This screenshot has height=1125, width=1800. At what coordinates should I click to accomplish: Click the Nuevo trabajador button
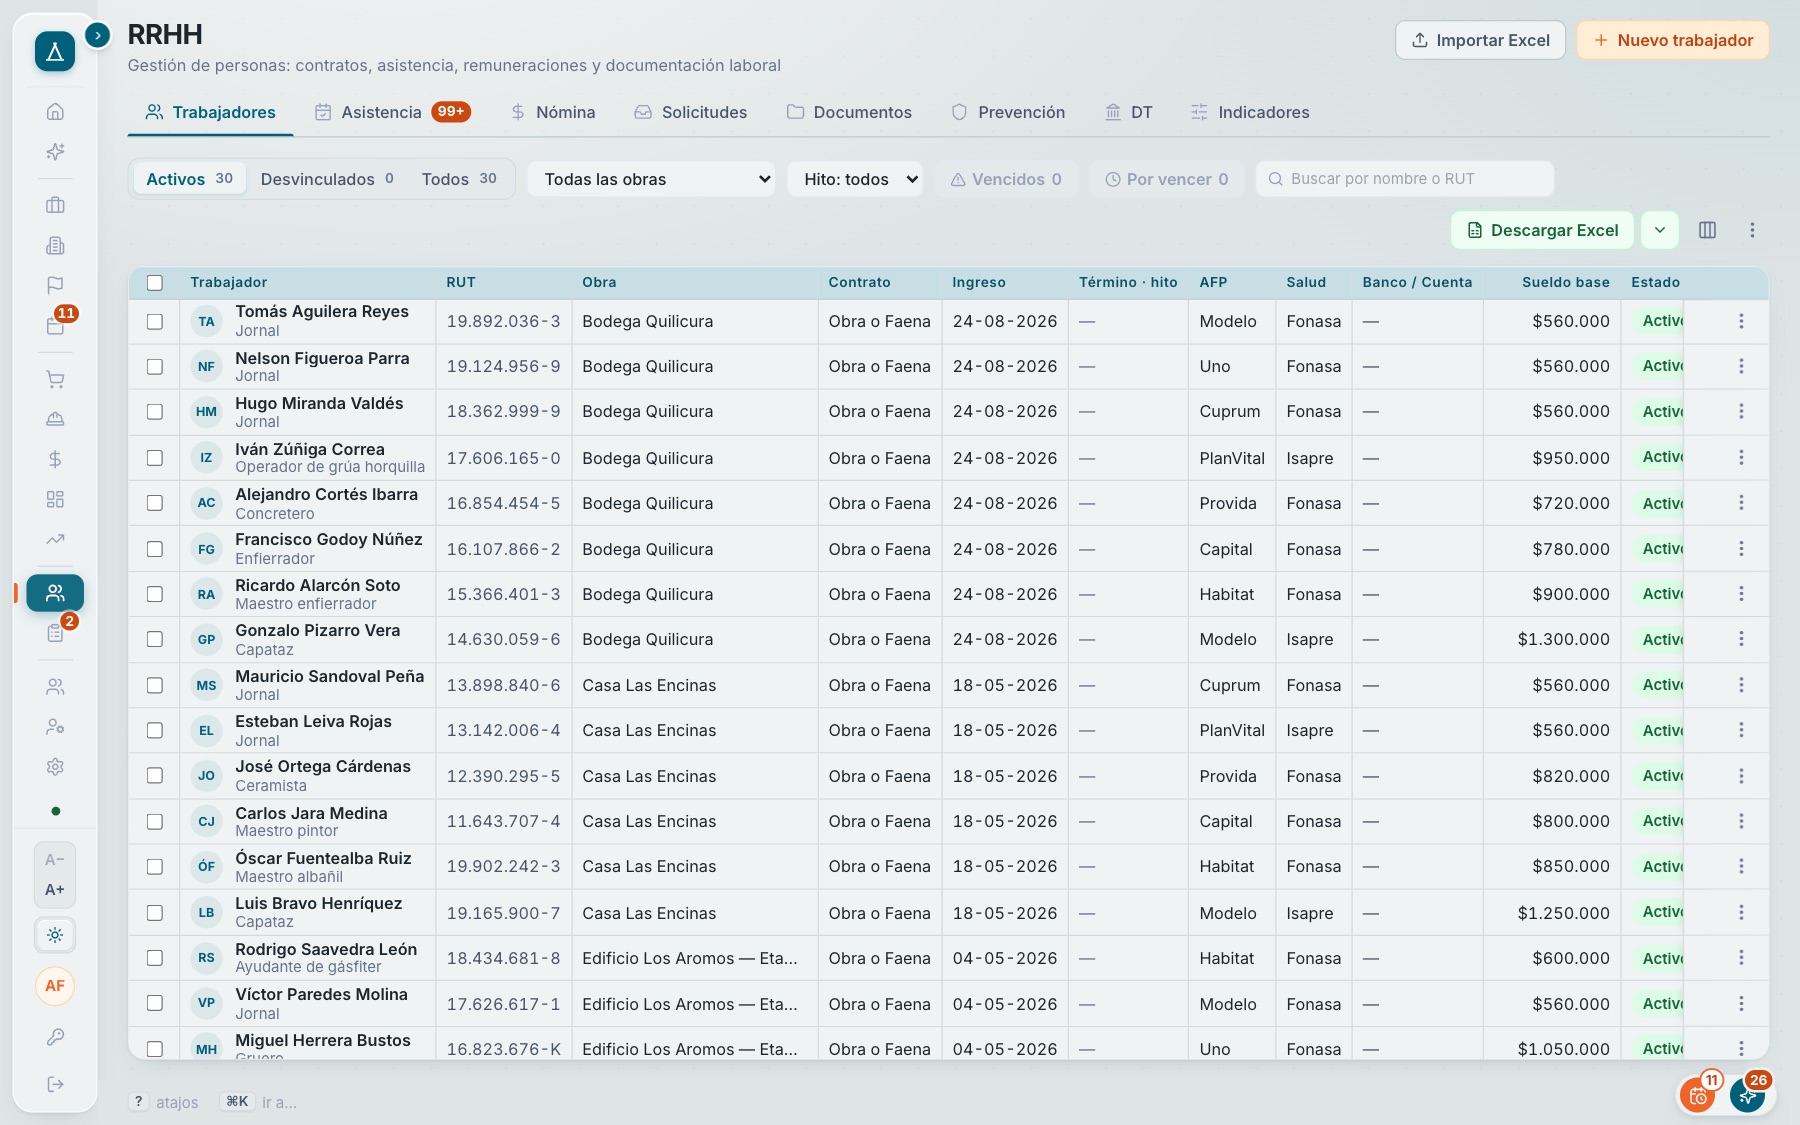tap(1673, 40)
